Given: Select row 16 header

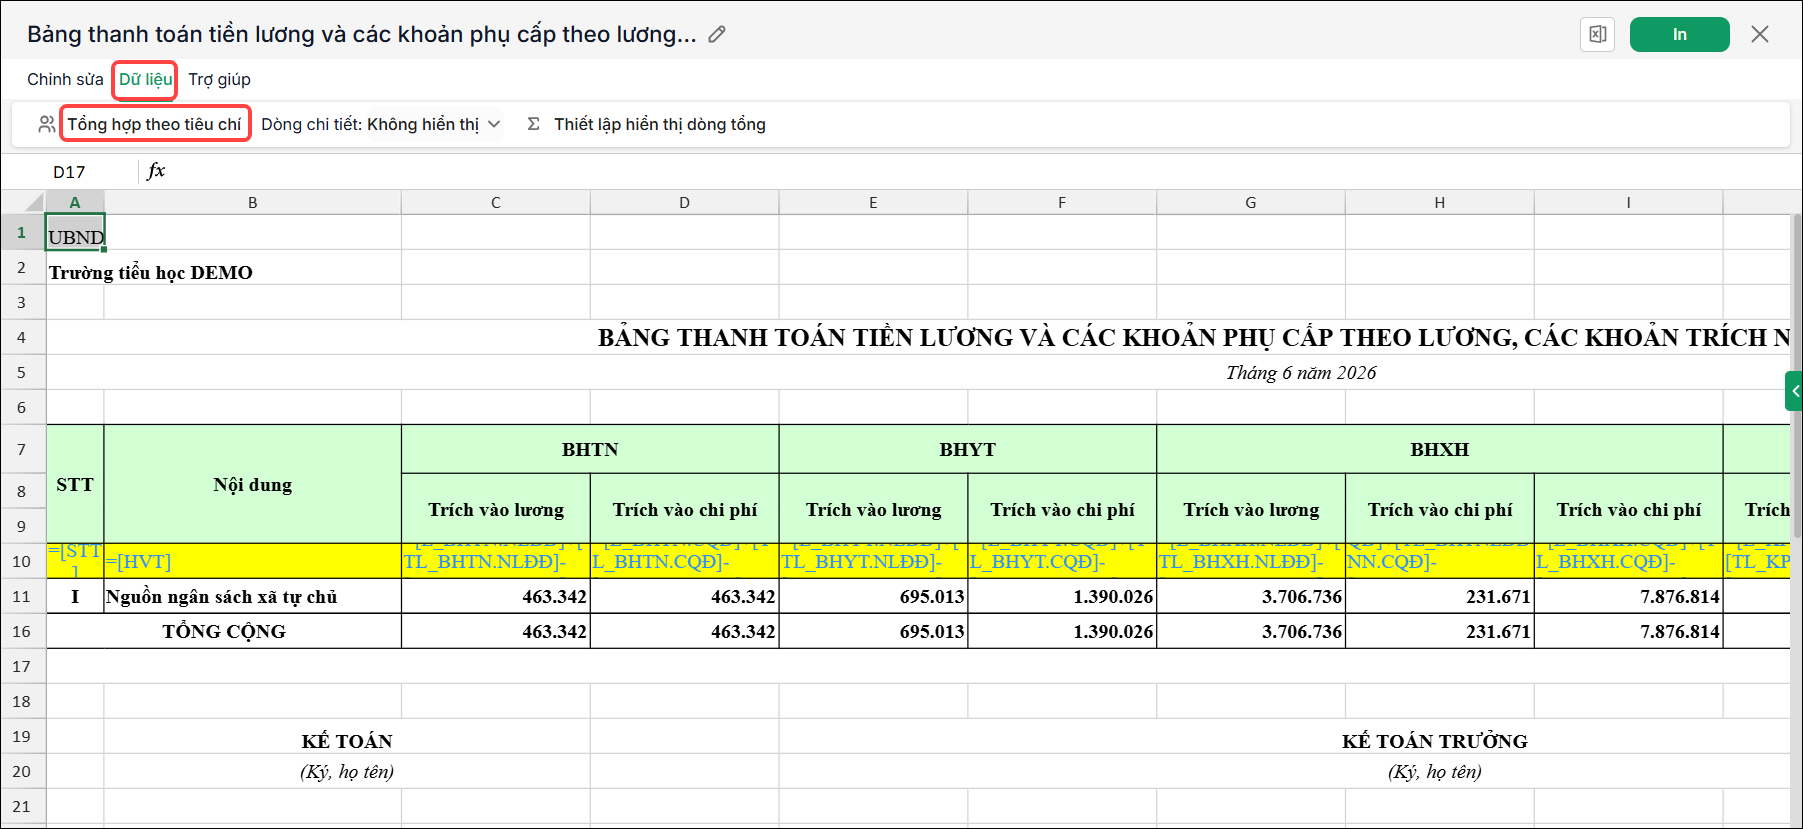Looking at the screenshot, I should point(22,631).
